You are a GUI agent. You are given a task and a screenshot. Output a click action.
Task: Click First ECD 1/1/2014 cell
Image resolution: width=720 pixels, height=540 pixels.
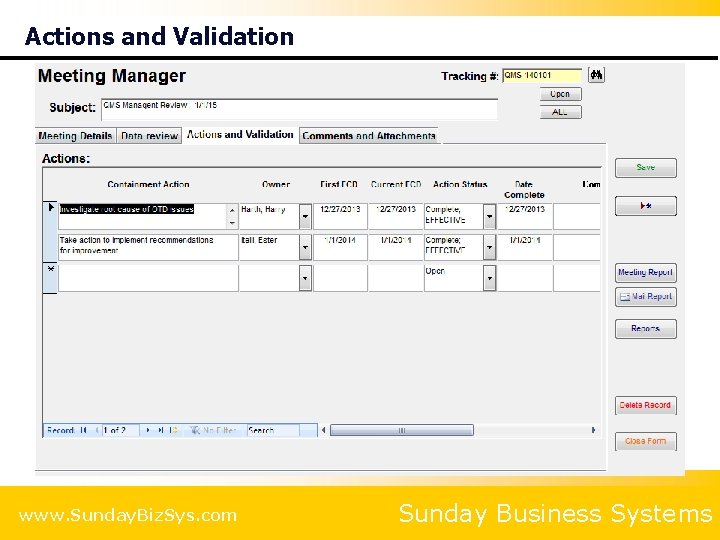tap(340, 247)
